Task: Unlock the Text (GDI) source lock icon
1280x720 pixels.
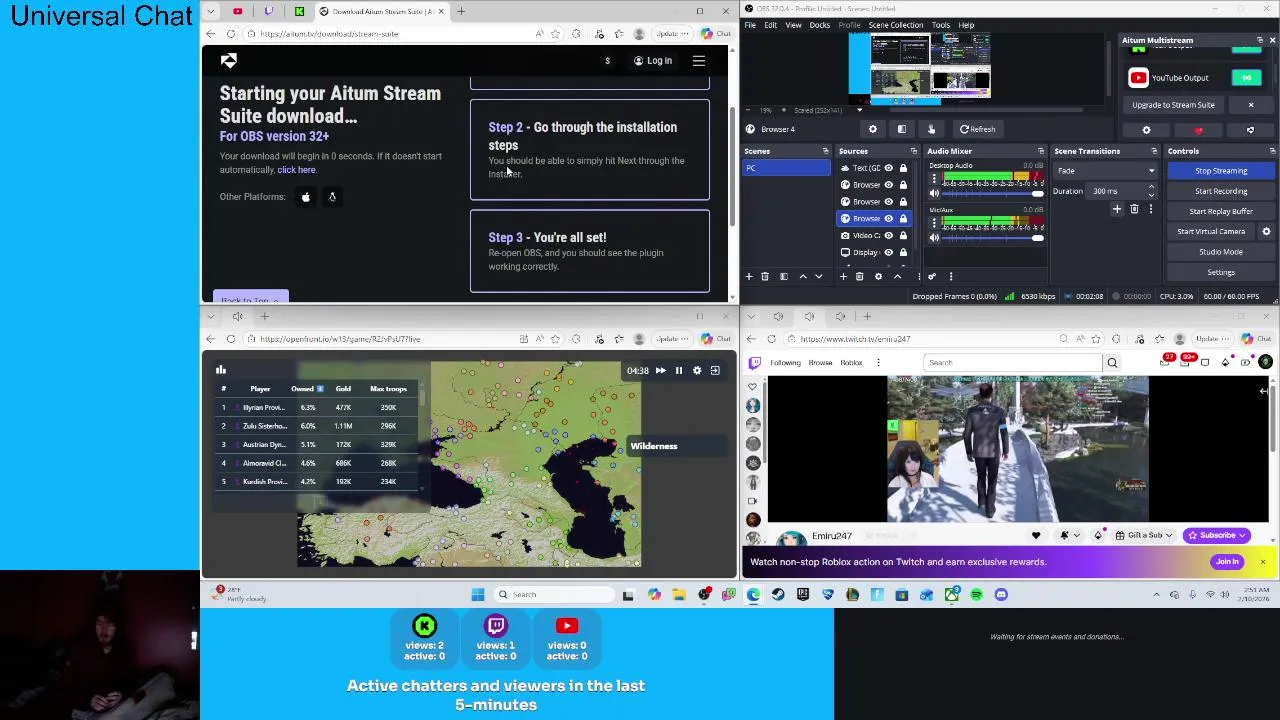Action: tap(903, 168)
